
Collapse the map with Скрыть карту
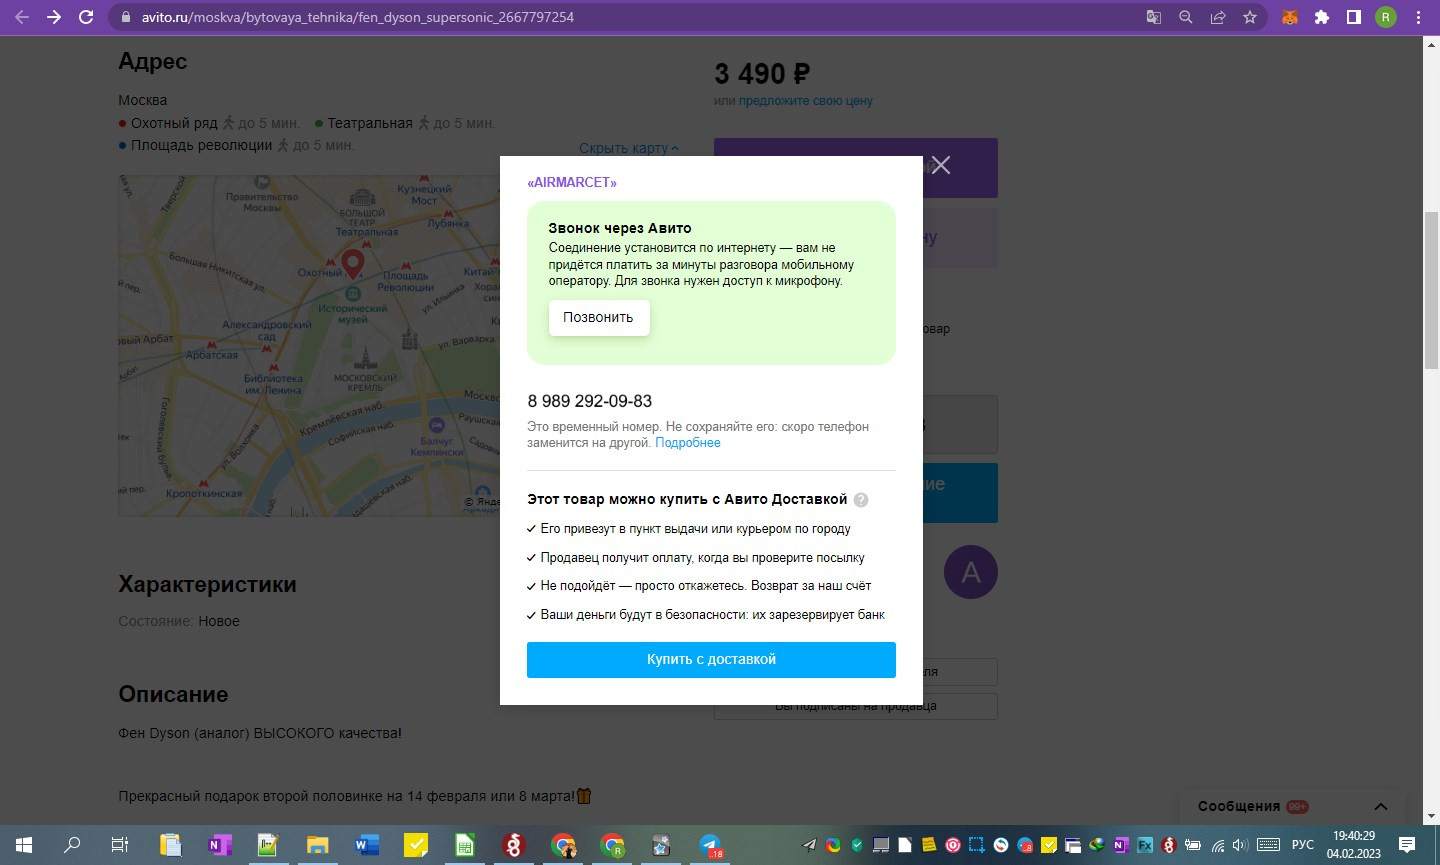point(628,148)
